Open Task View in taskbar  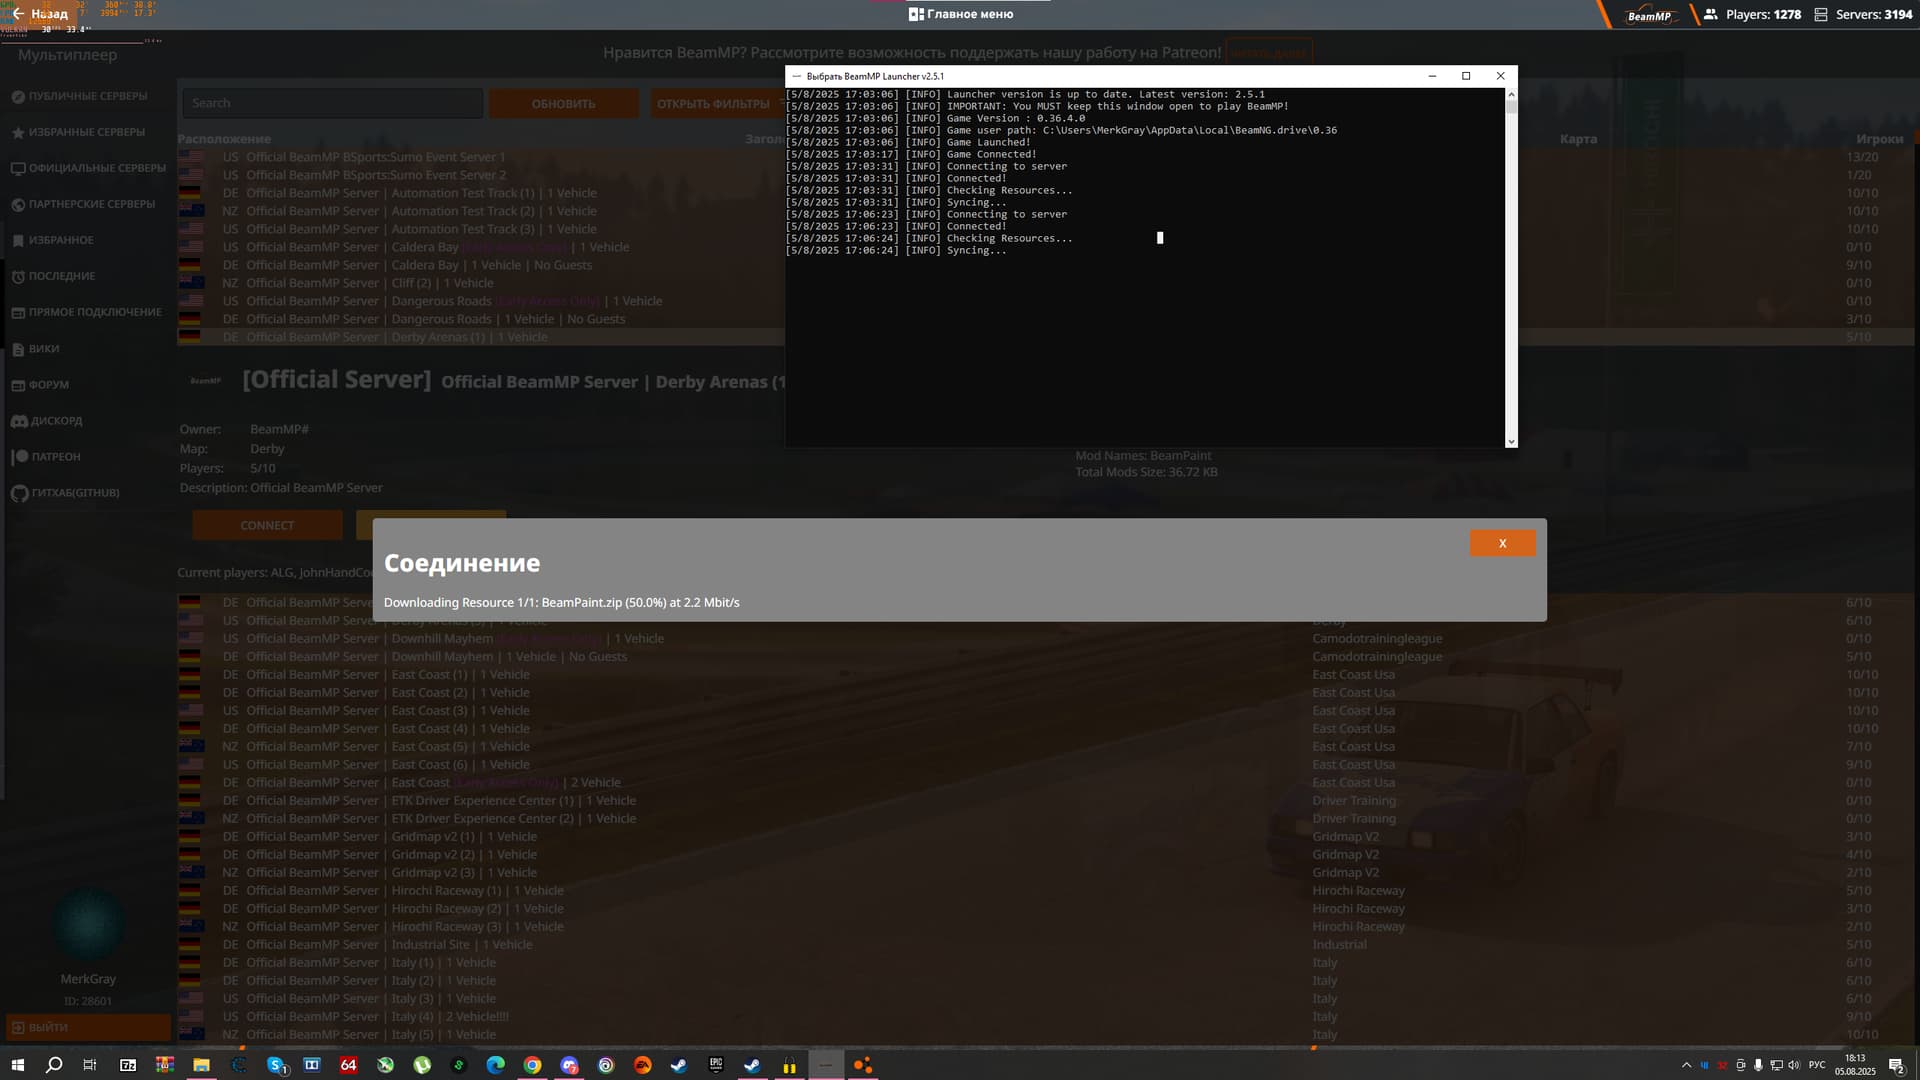pos(90,1065)
